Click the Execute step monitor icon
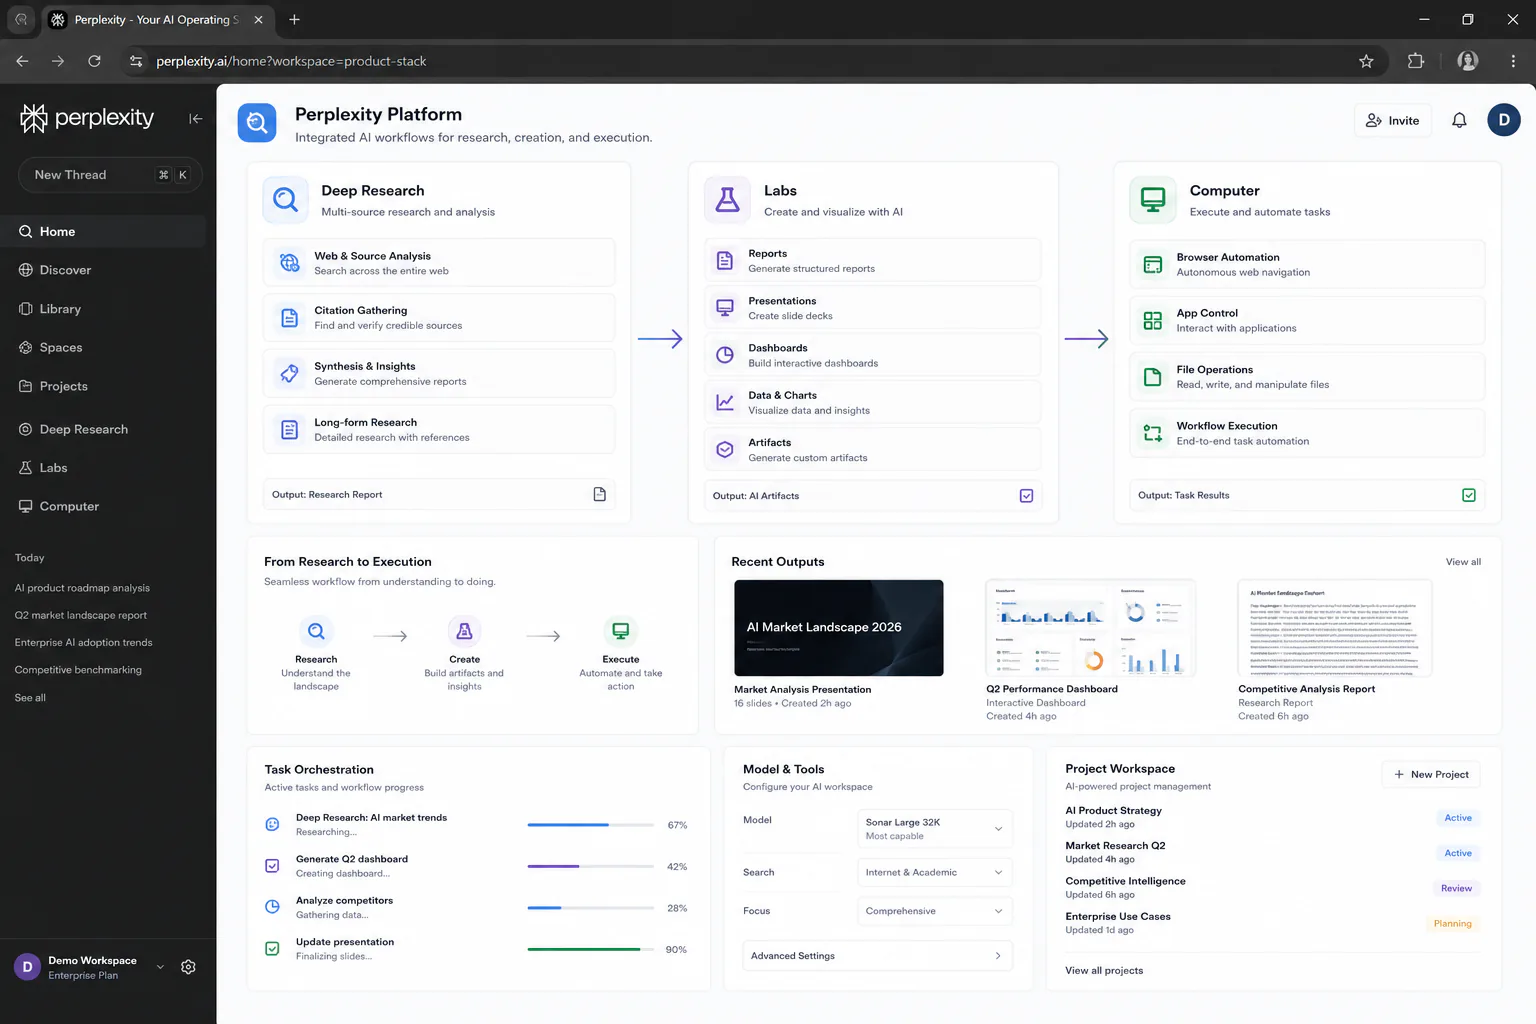 (621, 631)
